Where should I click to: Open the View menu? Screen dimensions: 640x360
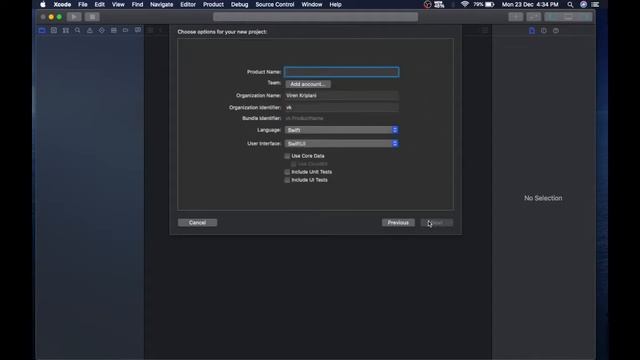pos(118,4)
